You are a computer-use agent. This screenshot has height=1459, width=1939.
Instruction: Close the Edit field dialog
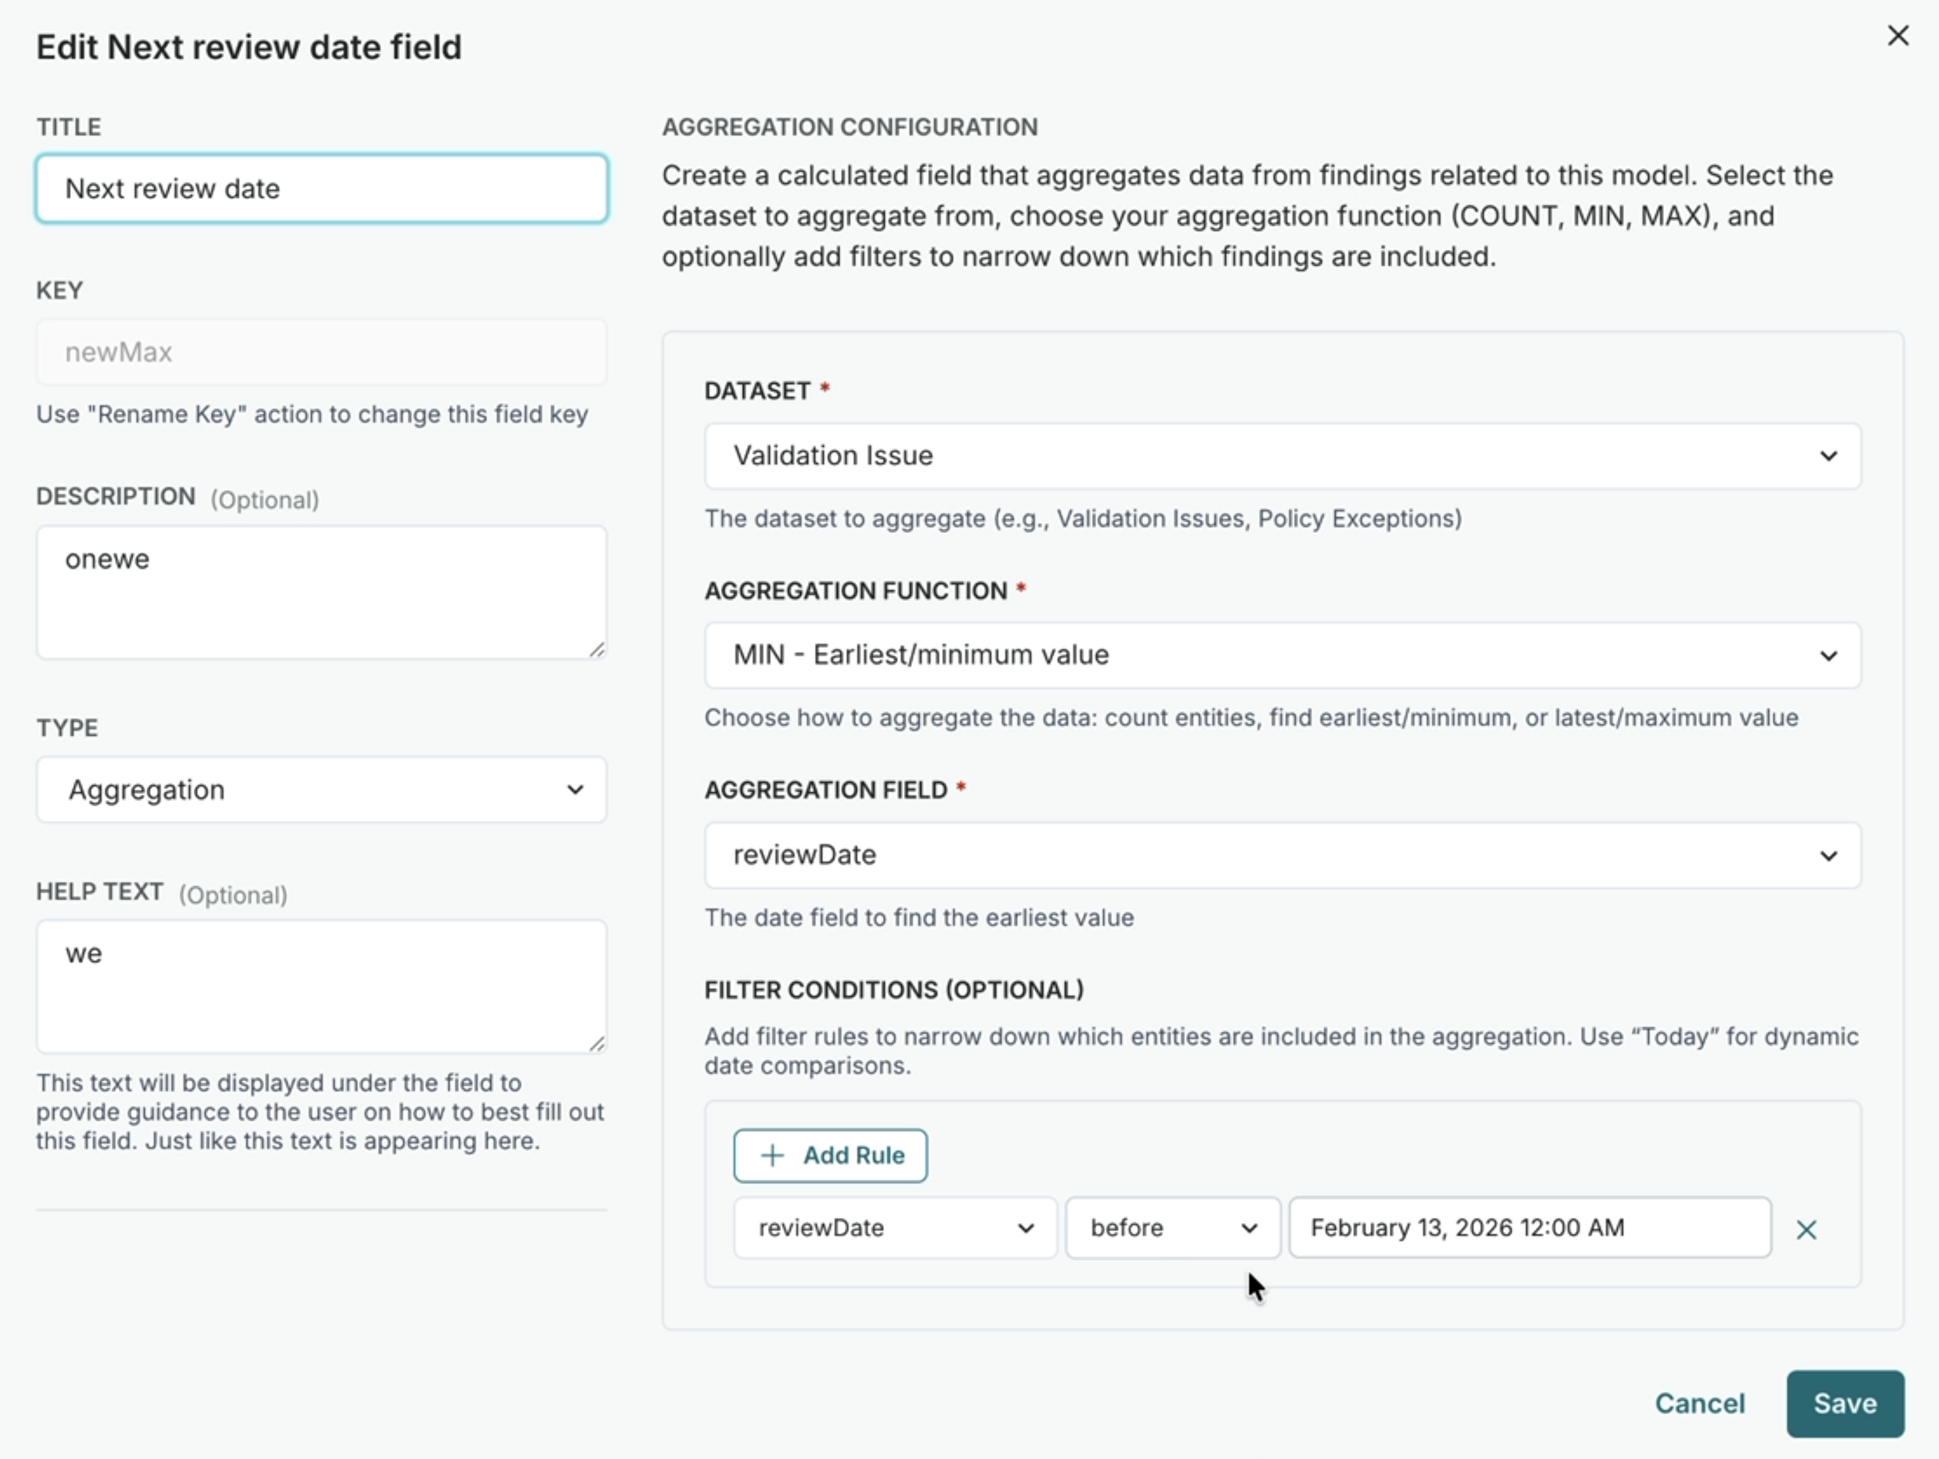[x=1897, y=36]
